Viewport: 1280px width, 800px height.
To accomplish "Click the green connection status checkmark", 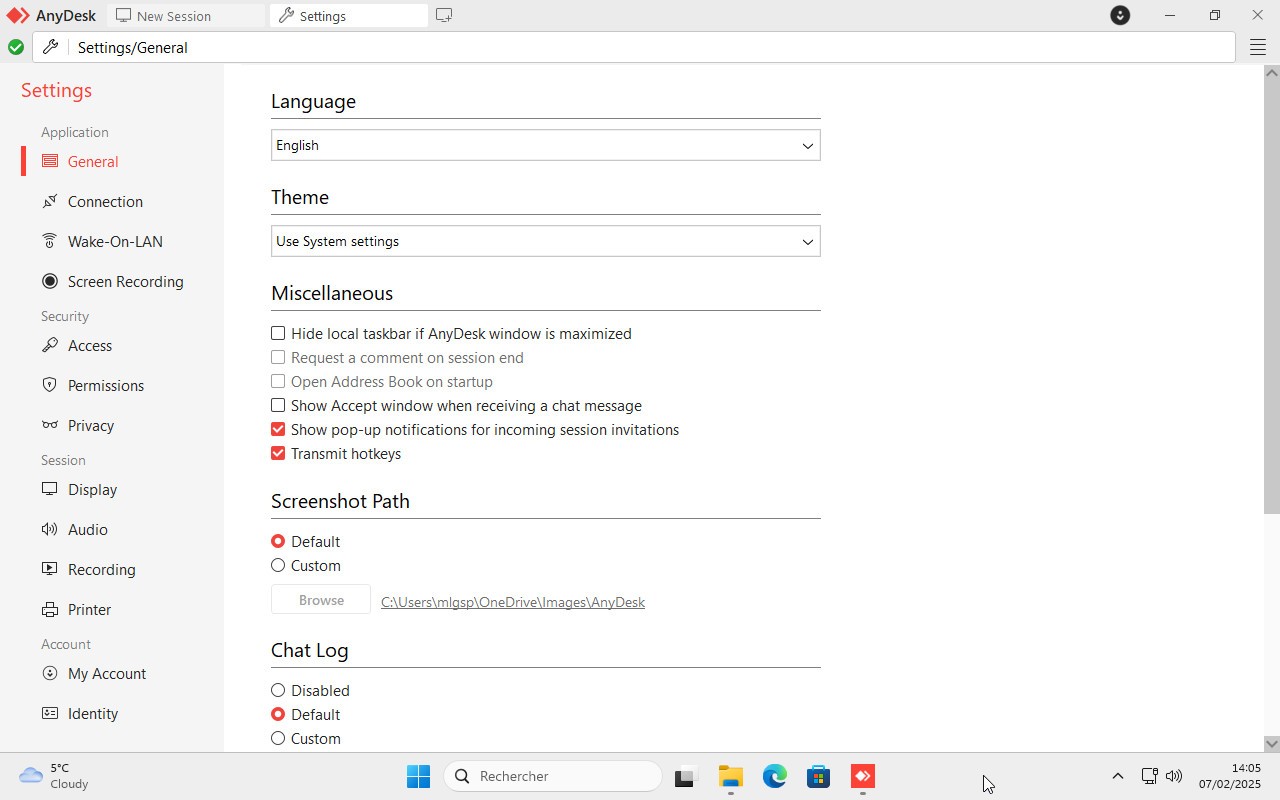I will (x=16, y=47).
